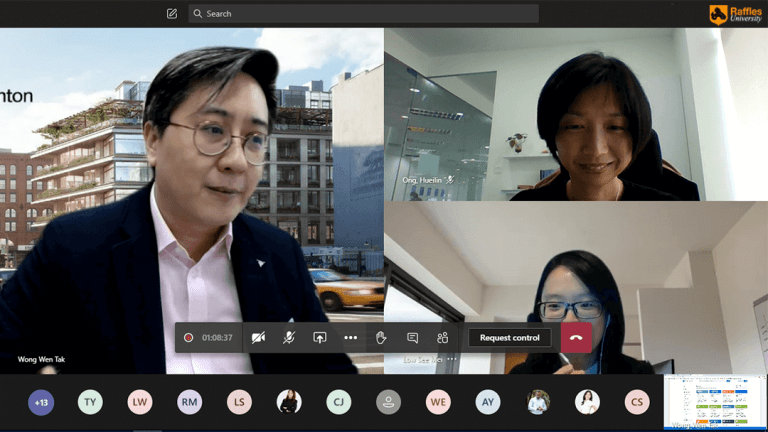Unmute the microphone in meeting toolbar
The height and width of the screenshot is (432, 768).
point(289,338)
